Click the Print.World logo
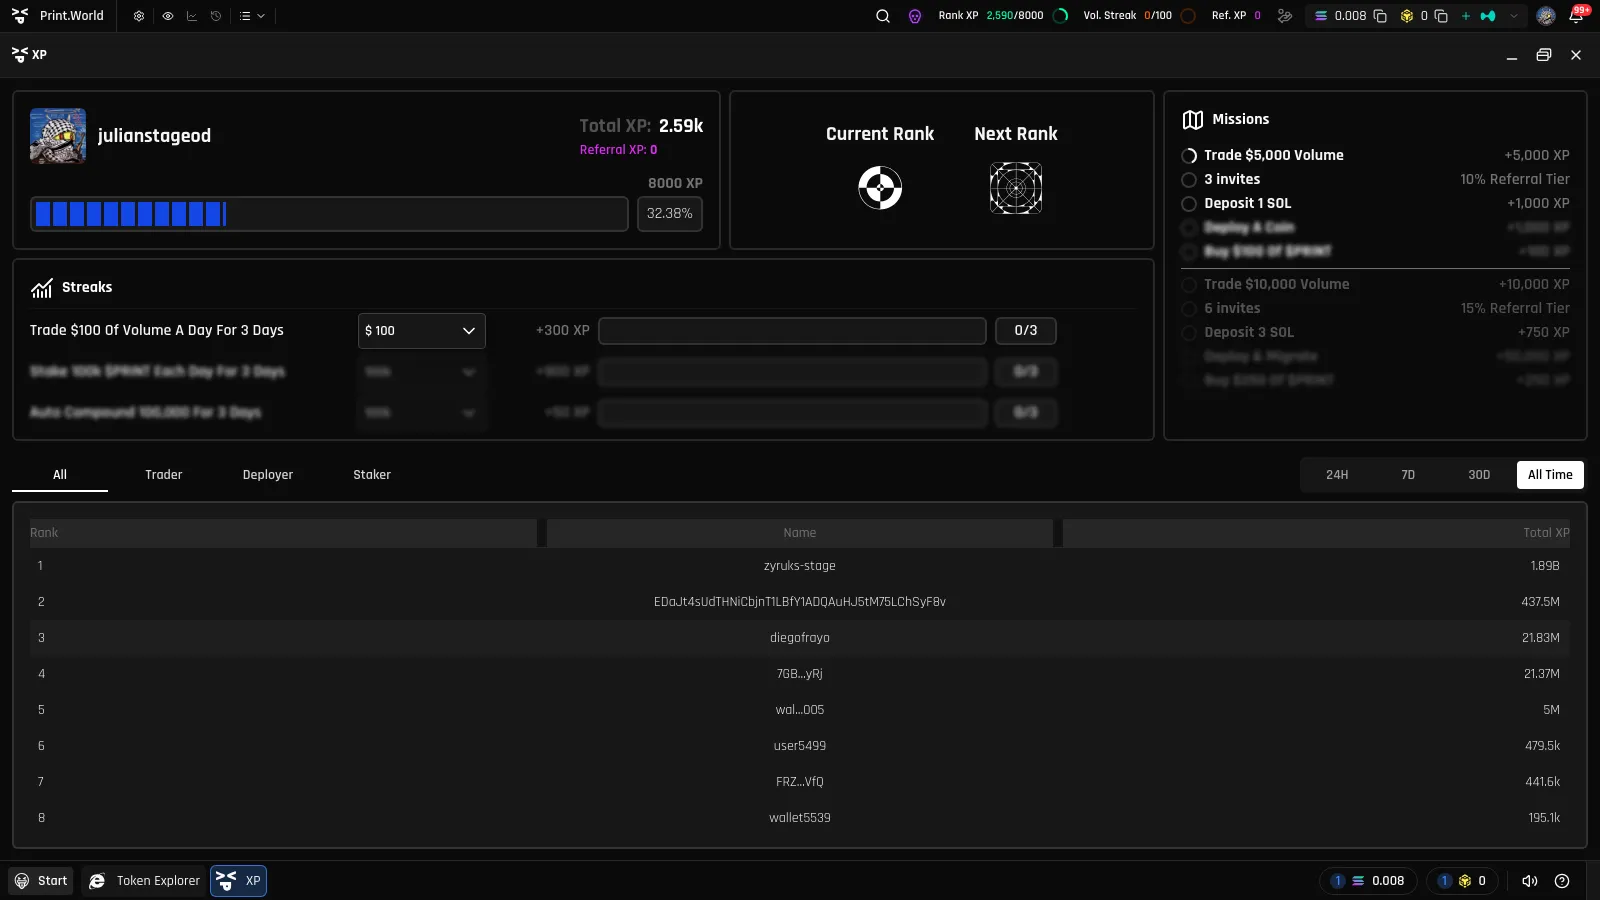Viewport: 1600px width, 900px height. tap(58, 16)
